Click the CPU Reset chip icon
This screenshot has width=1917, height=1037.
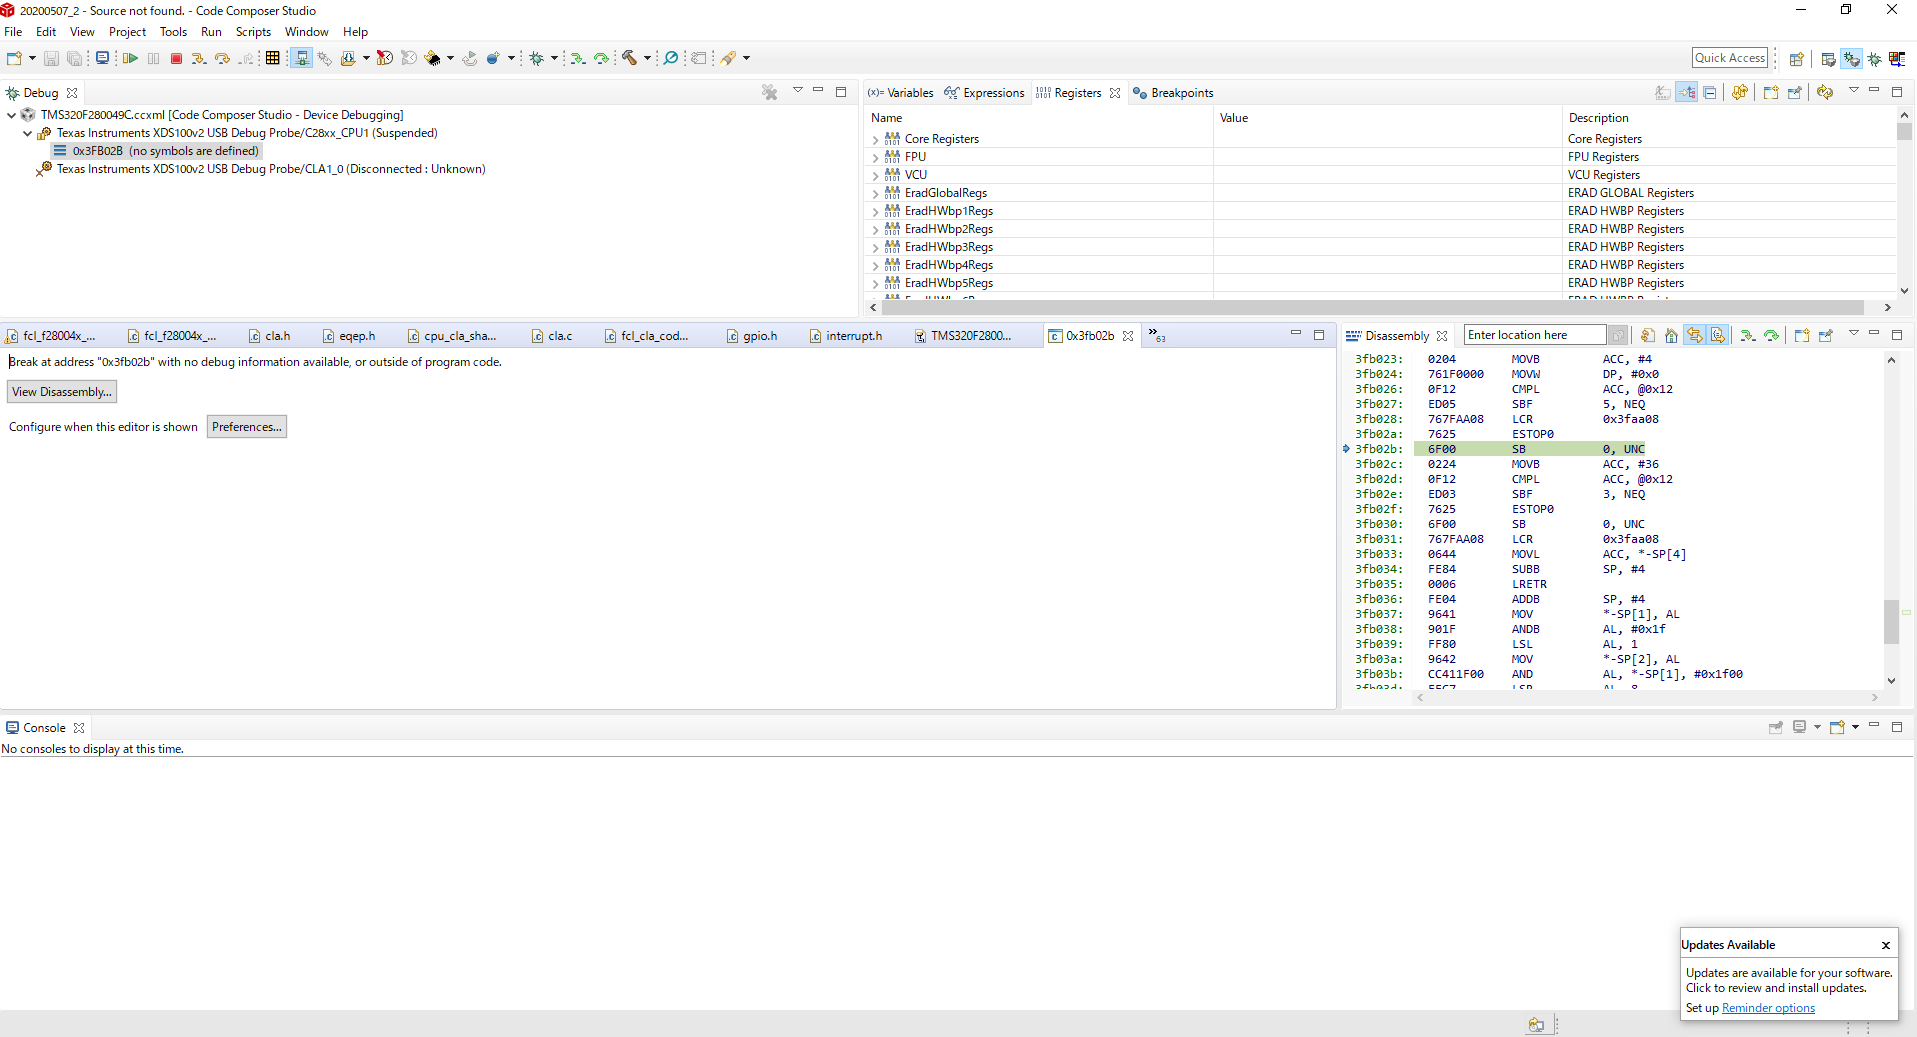[432, 59]
